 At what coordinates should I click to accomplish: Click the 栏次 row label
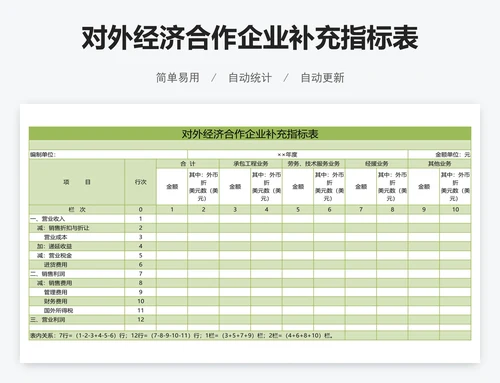(x=77, y=209)
